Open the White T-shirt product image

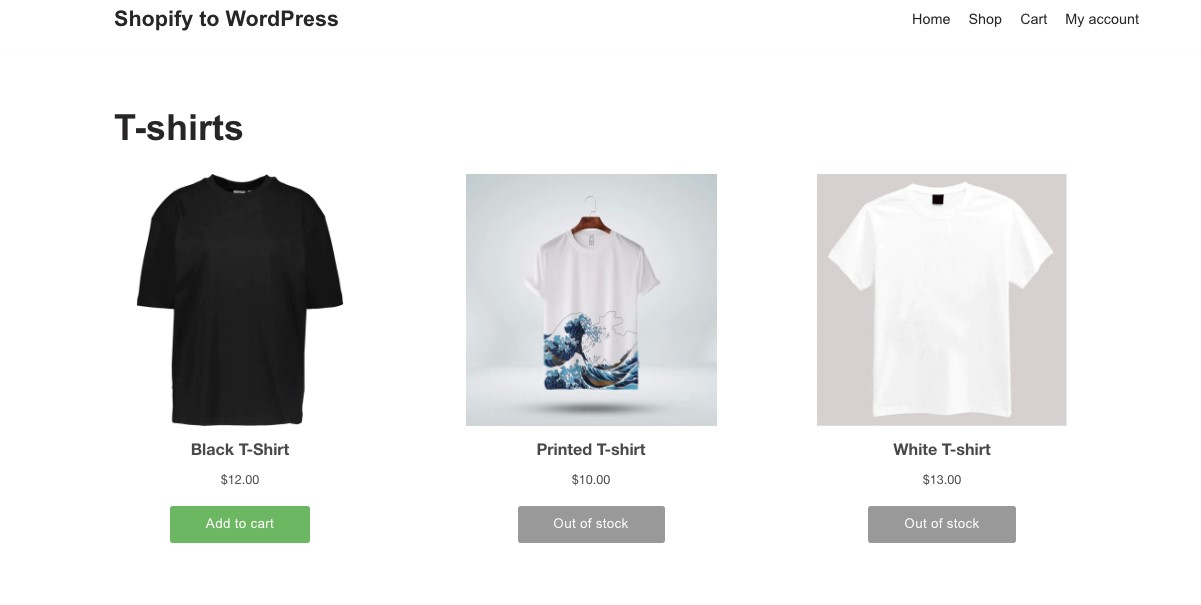pos(942,300)
